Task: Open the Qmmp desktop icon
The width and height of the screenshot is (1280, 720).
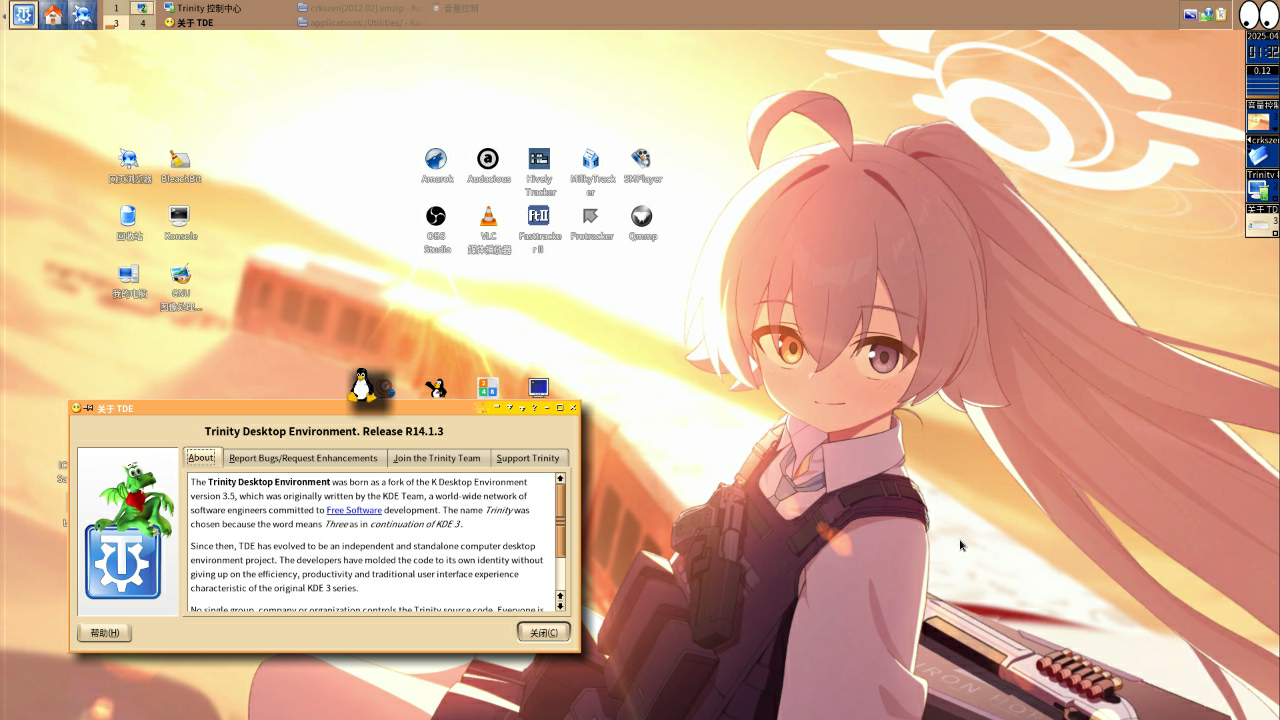Action: [642, 223]
